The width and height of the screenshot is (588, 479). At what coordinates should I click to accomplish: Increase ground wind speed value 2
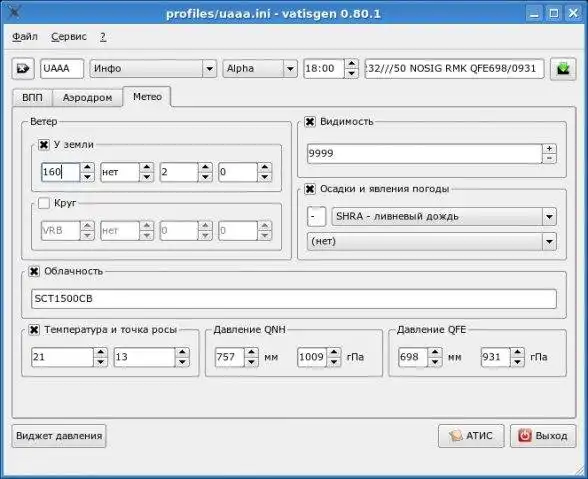205,167
